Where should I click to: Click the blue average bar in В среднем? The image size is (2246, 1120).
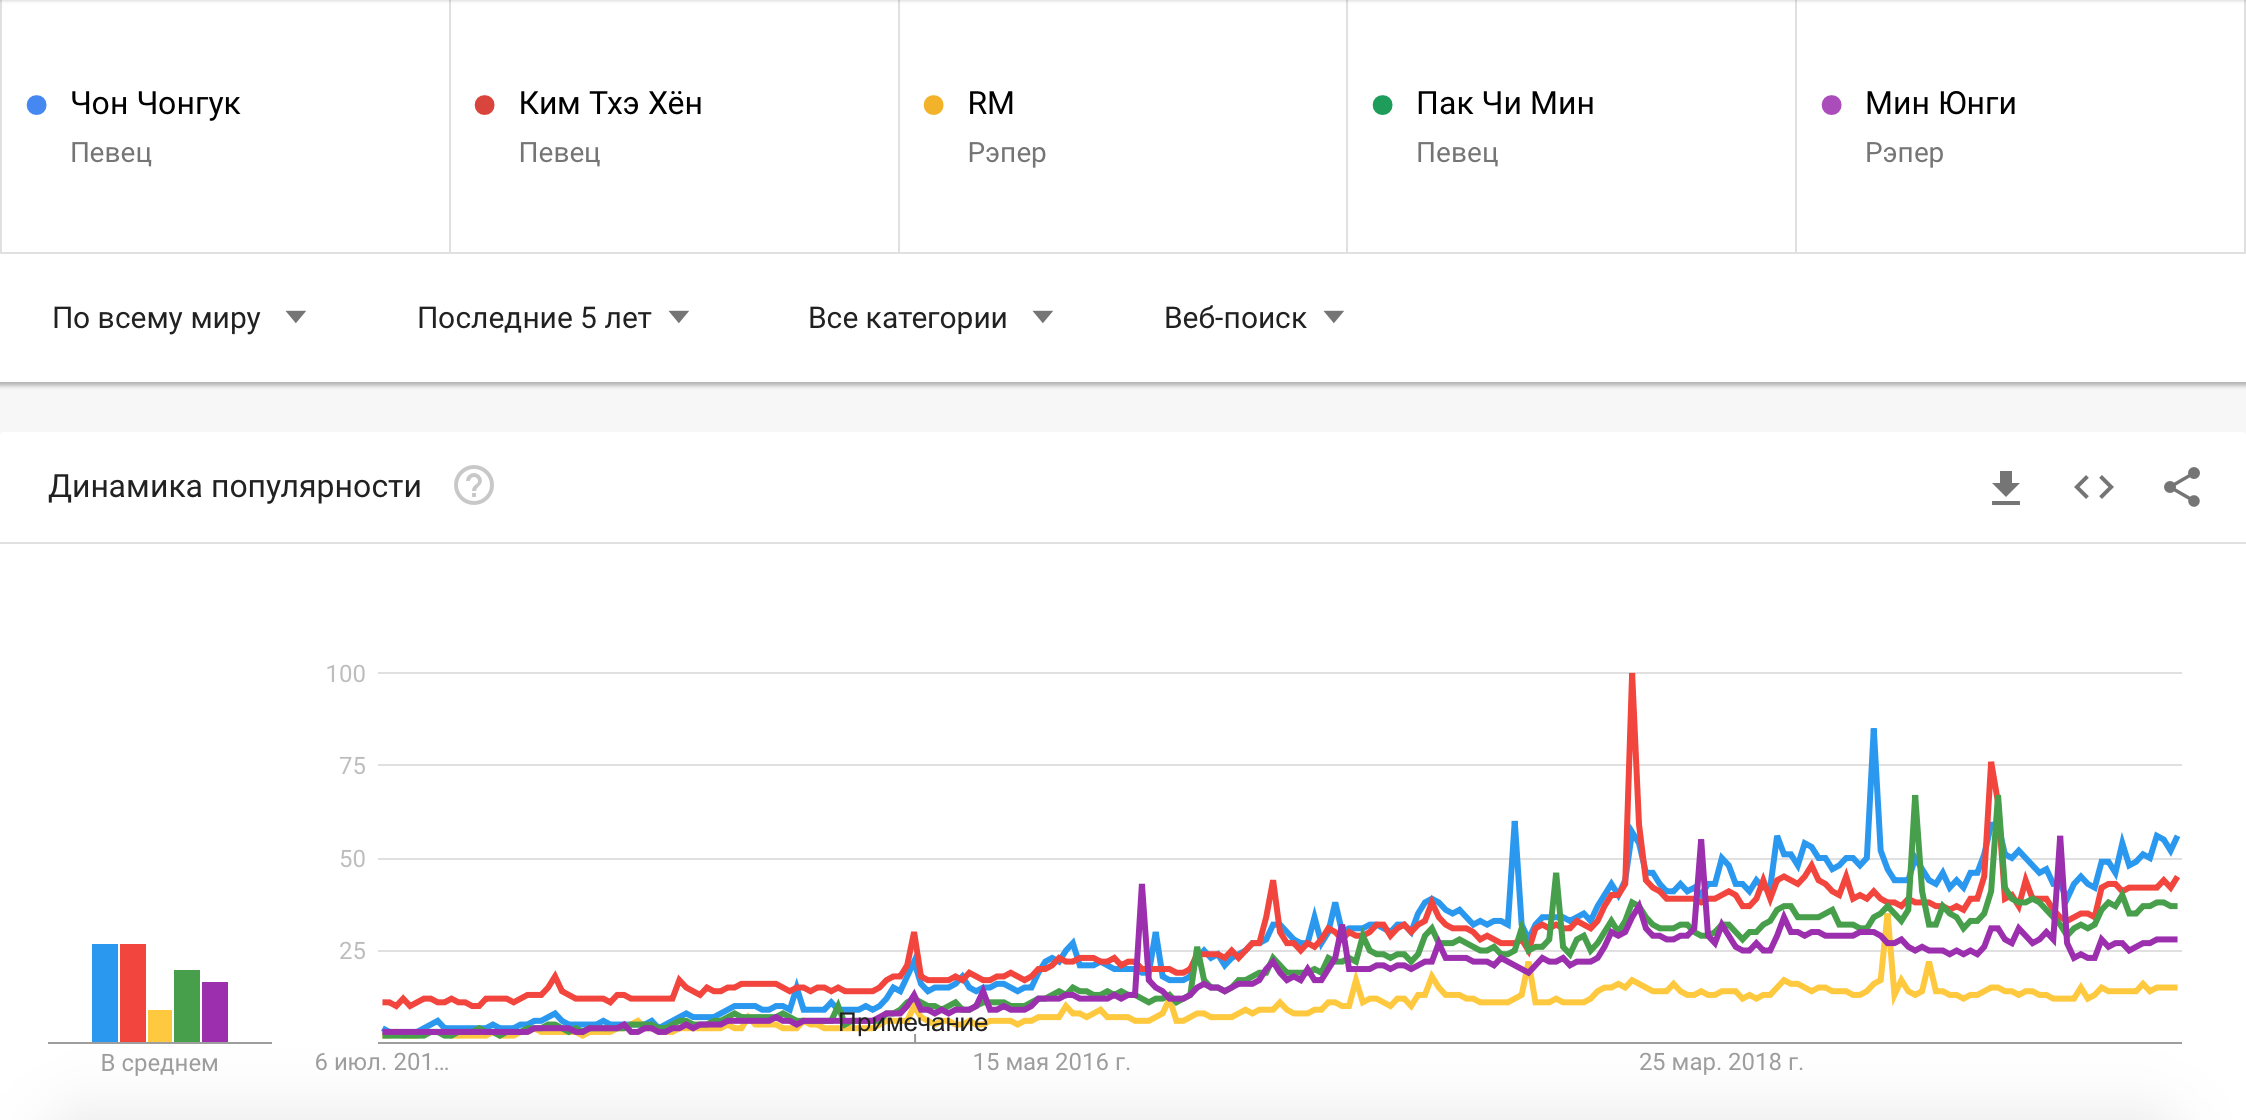click(x=105, y=992)
